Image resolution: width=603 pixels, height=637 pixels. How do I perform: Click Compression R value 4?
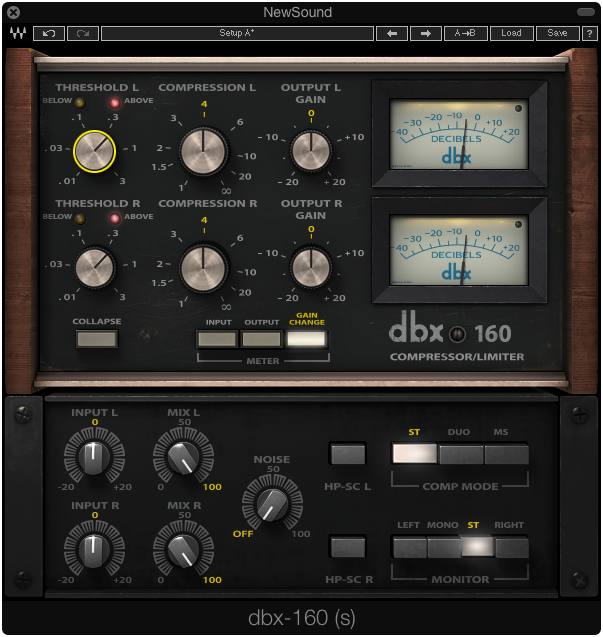204,220
